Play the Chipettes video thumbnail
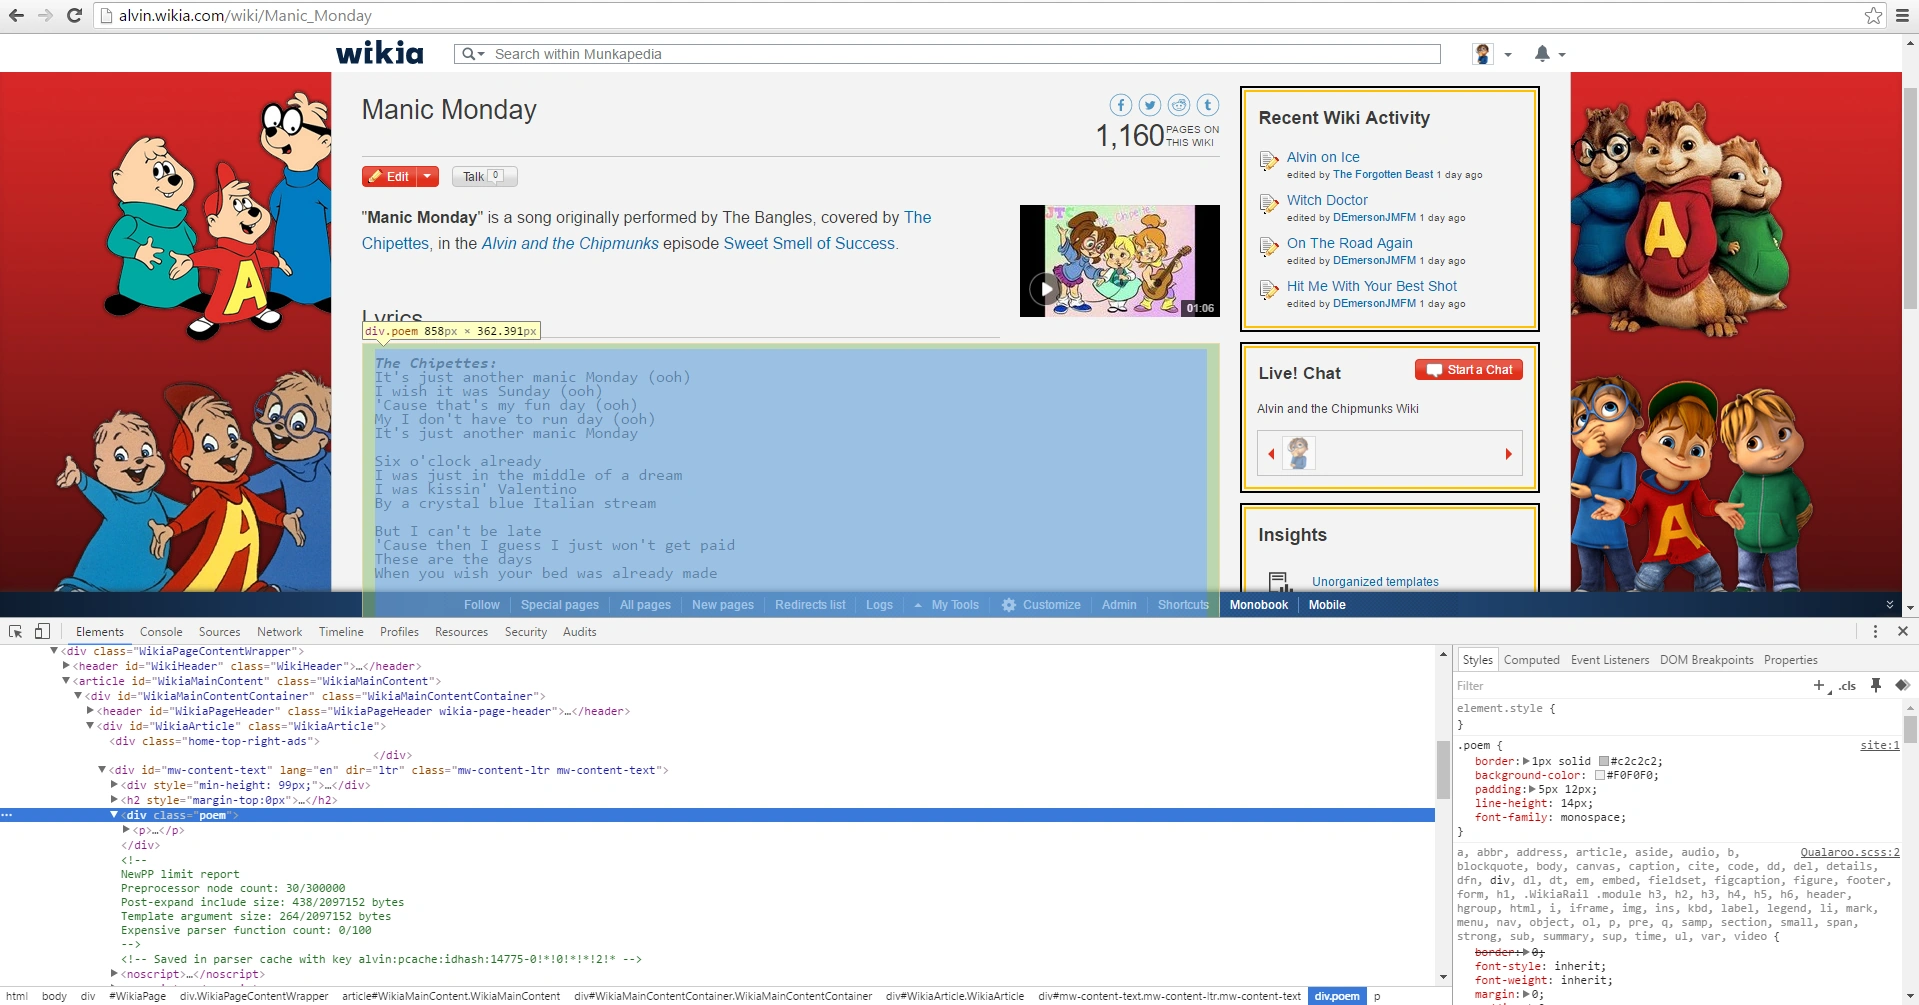This screenshot has width=1919, height=1005. point(1119,261)
